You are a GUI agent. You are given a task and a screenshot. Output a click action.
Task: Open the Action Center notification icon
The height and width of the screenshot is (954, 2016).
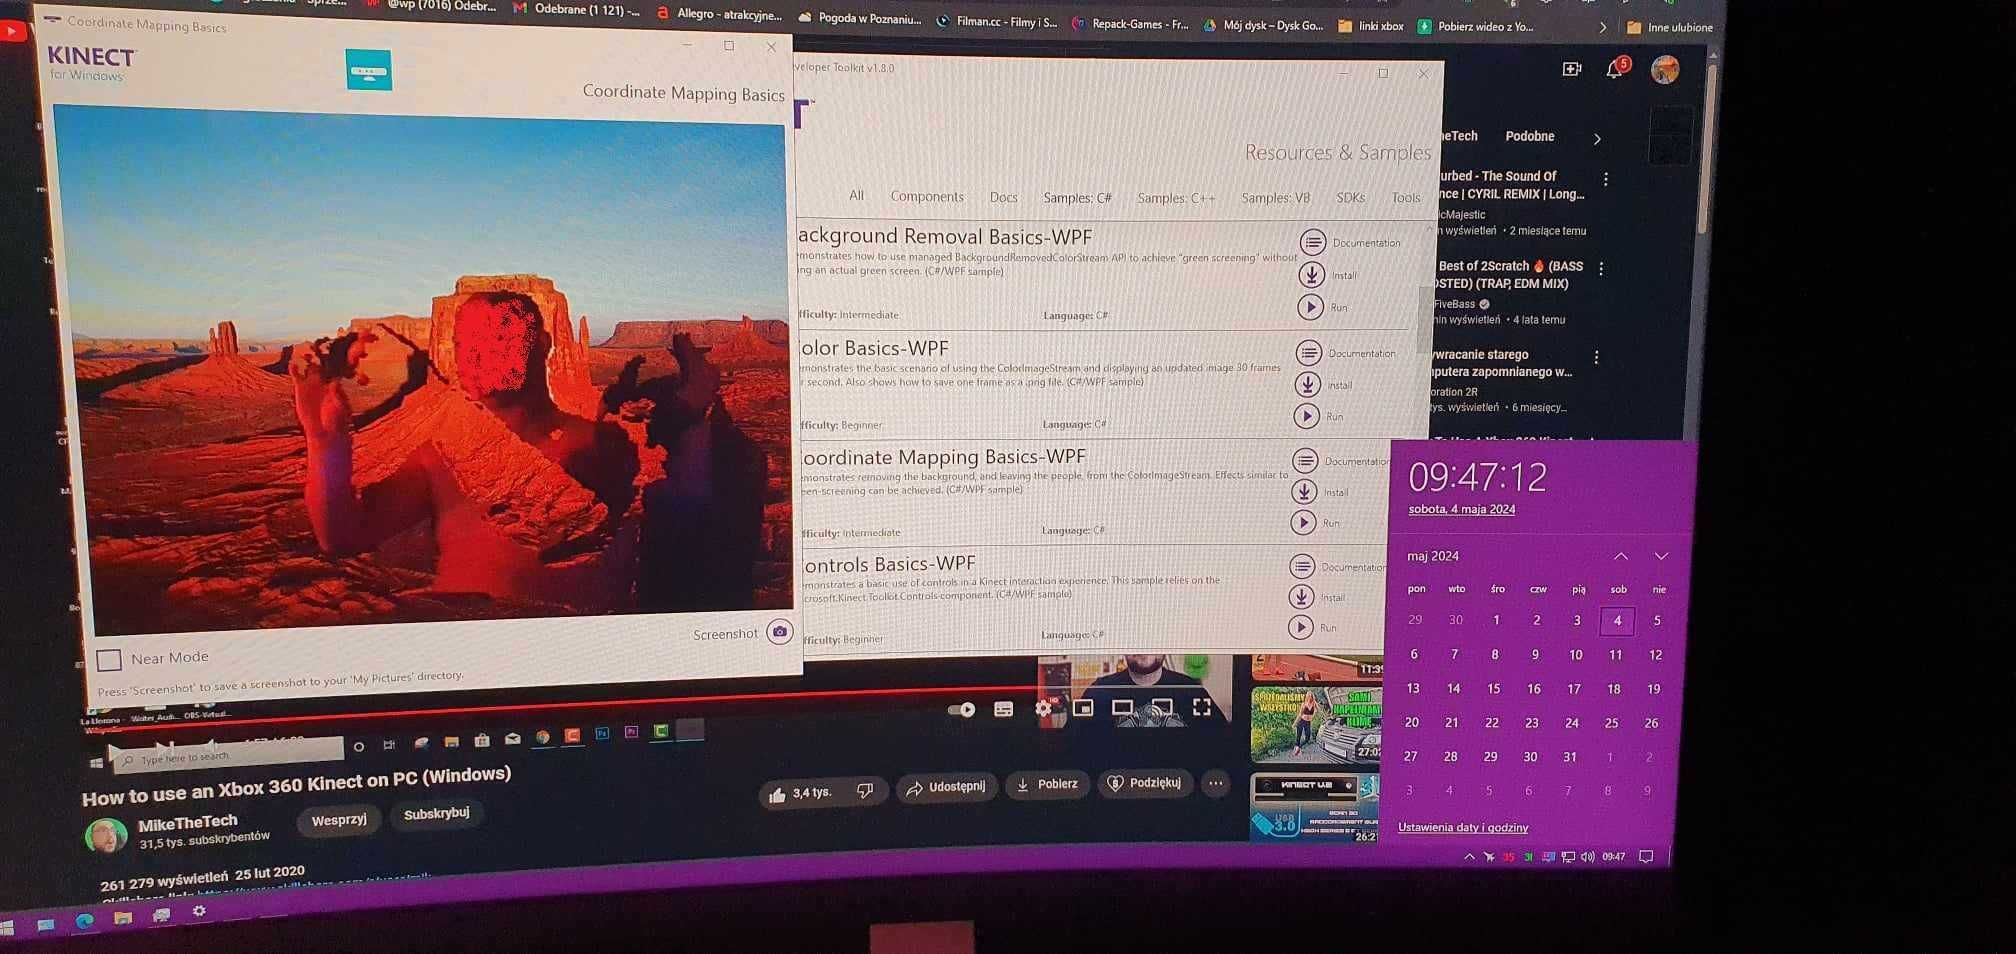[x=1646, y=856]
